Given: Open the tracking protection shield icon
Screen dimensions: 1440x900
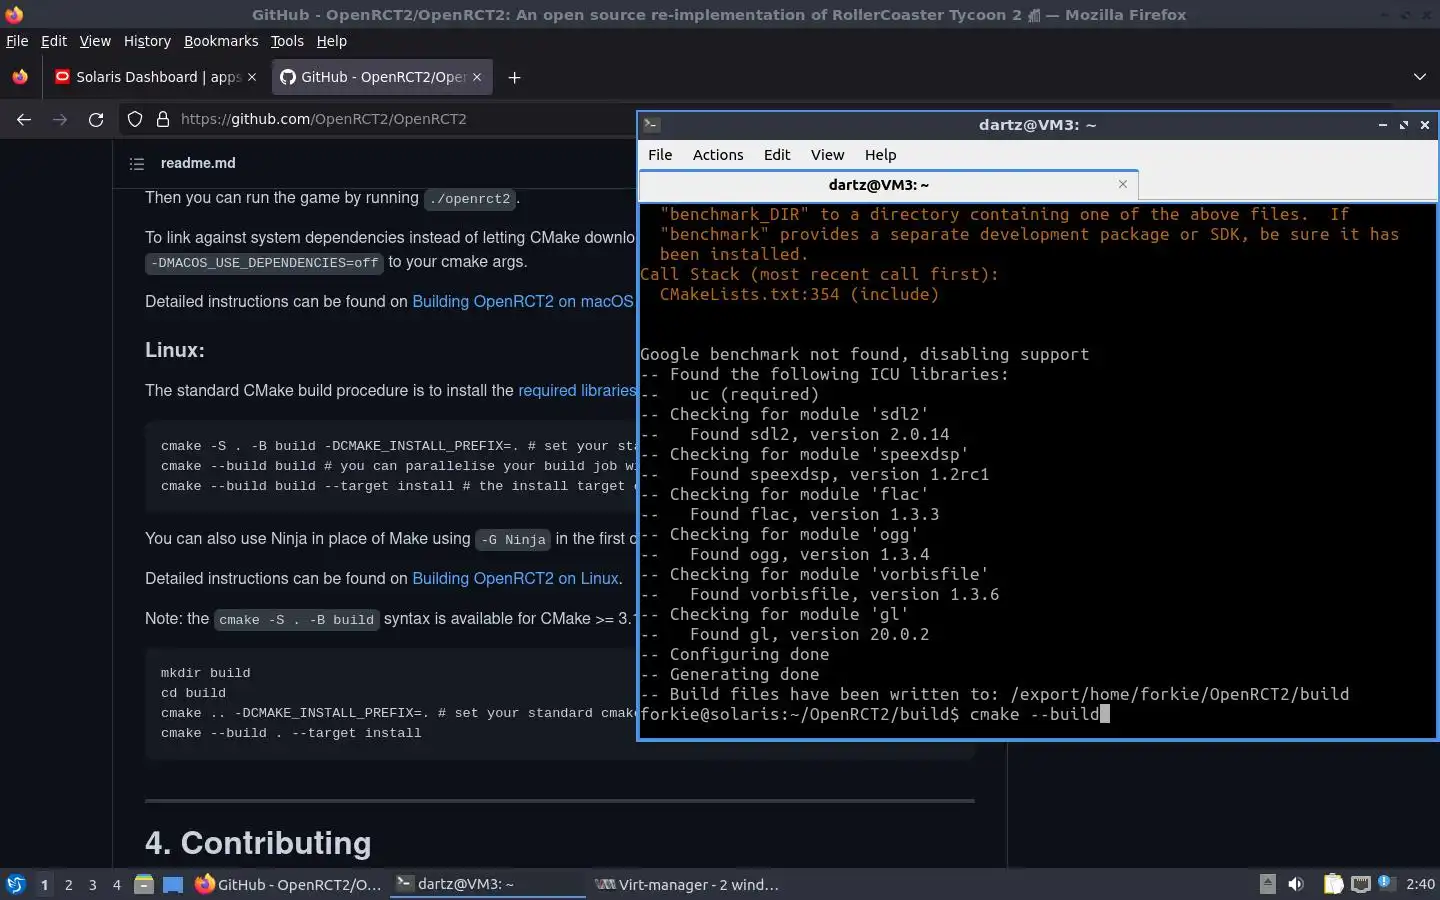Looking at the screenshot, I should coord(135,119).
